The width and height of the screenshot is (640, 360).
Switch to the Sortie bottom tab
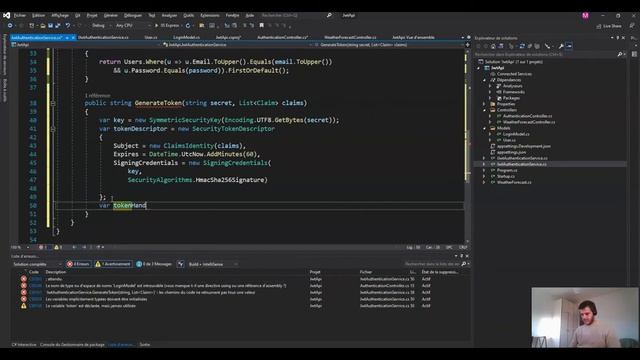pos(145,344)
